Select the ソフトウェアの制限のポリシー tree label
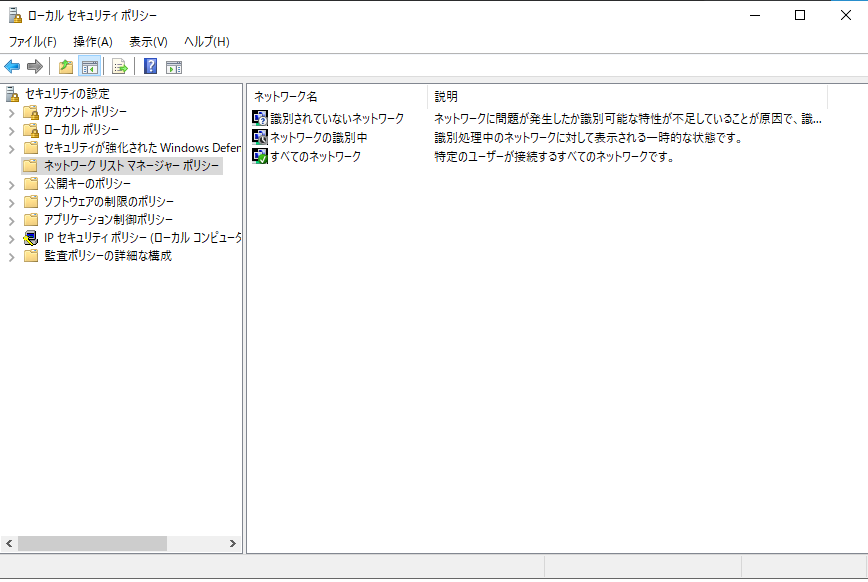The height and width of the screenshot is (582, 868). [109, 202]
